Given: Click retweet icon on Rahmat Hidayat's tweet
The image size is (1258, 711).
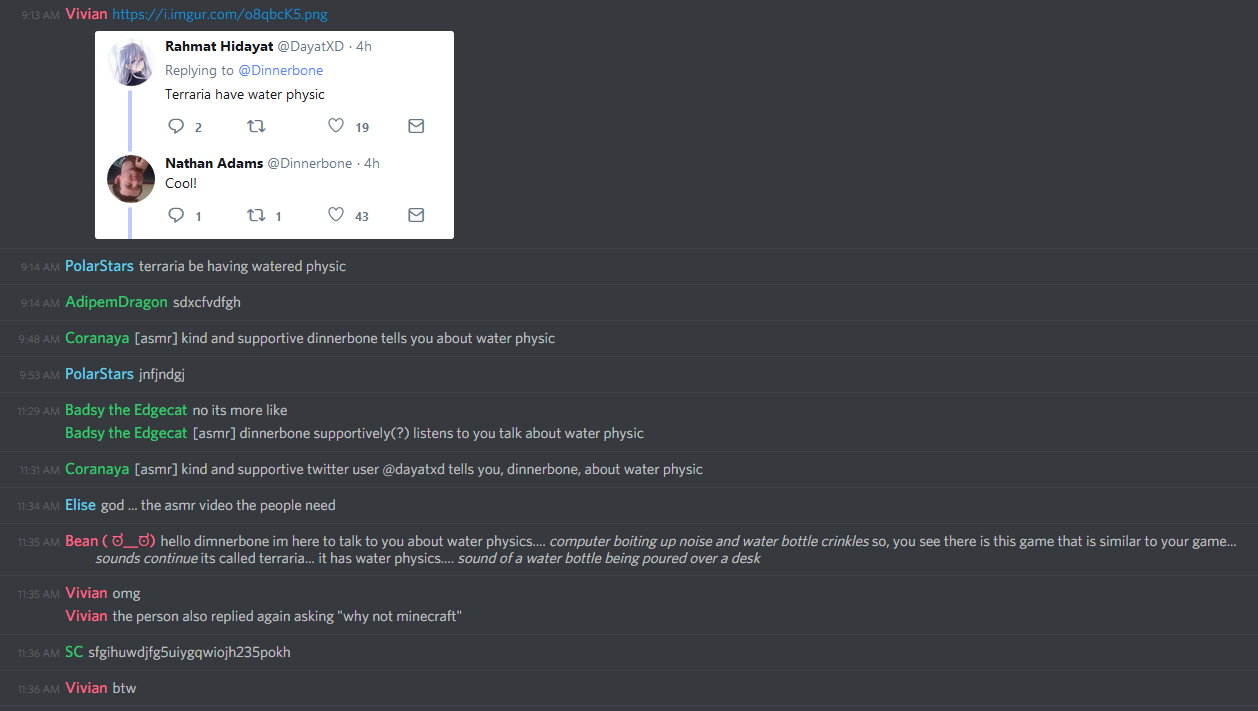Looking at the screenshot, I should click(x=256, y=126).
